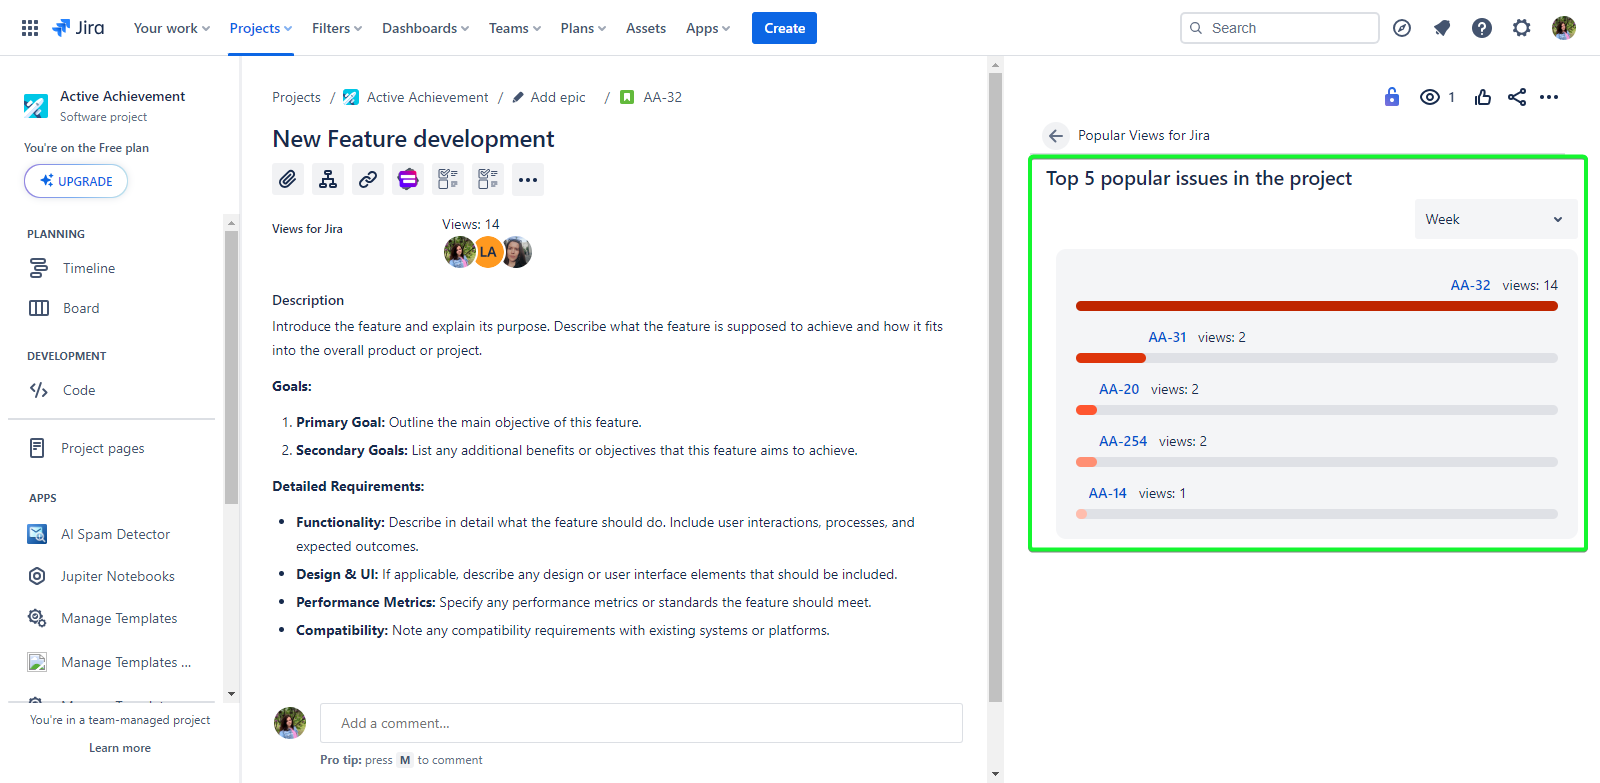Open the Week period dropdown
This screenshot has width=1600, height=783.
click(x=1495, y=219)
